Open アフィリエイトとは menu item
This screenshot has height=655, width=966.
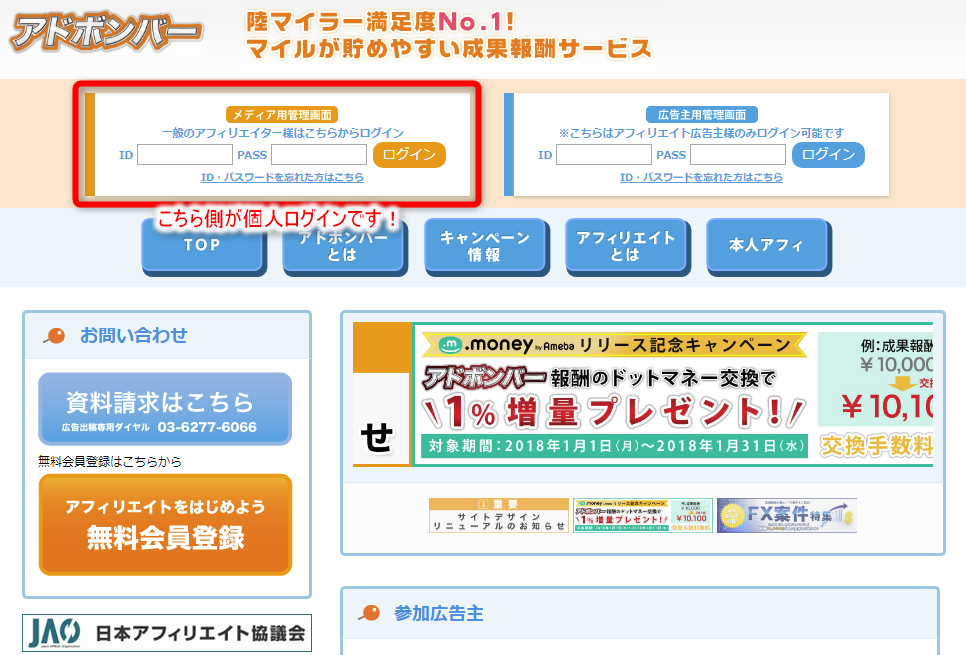tap(627, 246)
